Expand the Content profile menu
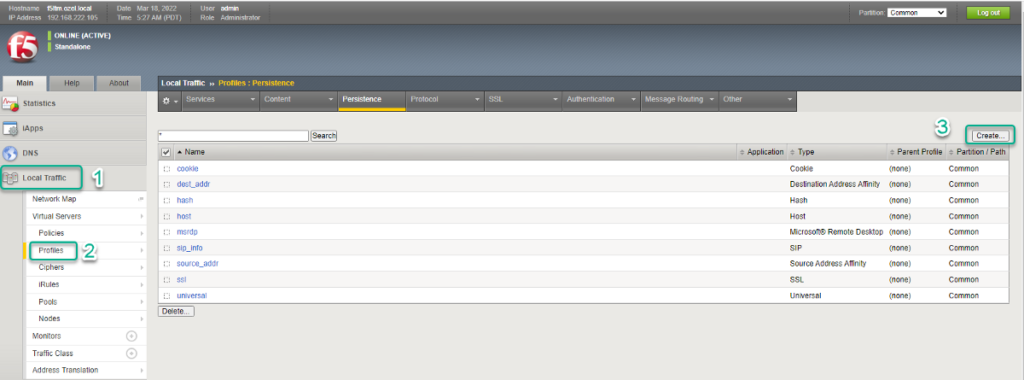 tap(298, 100)
